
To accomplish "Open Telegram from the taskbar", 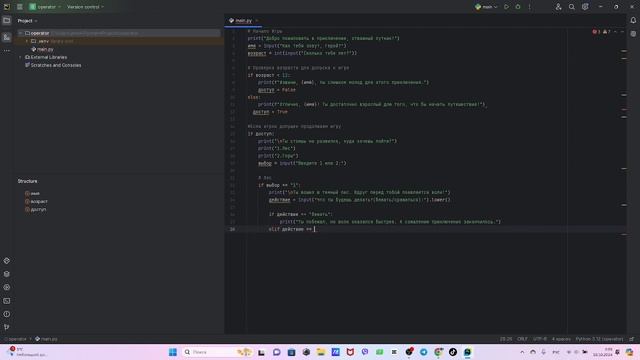I will [424, 352].
